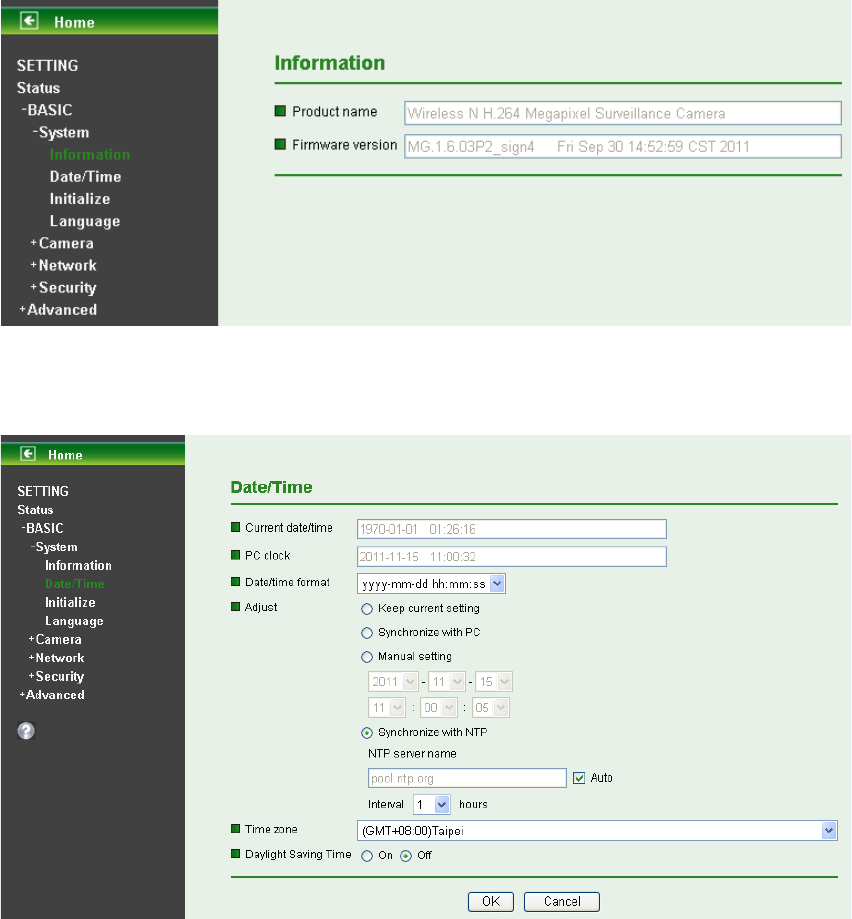Open Language item in Information panel sidebar
852x919 pixels.
[x=85, y=222]
